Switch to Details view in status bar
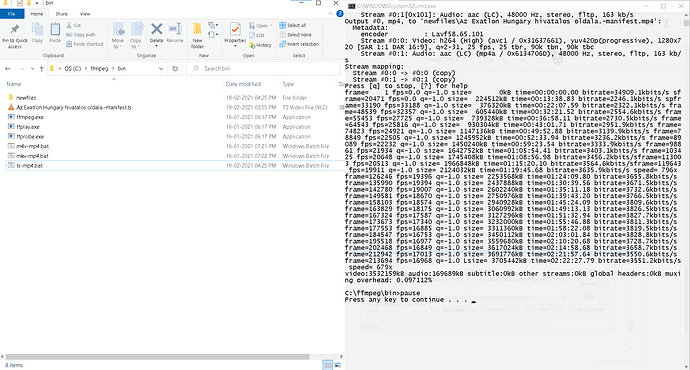Screen dimensions: 690x370 click(327, 365)
